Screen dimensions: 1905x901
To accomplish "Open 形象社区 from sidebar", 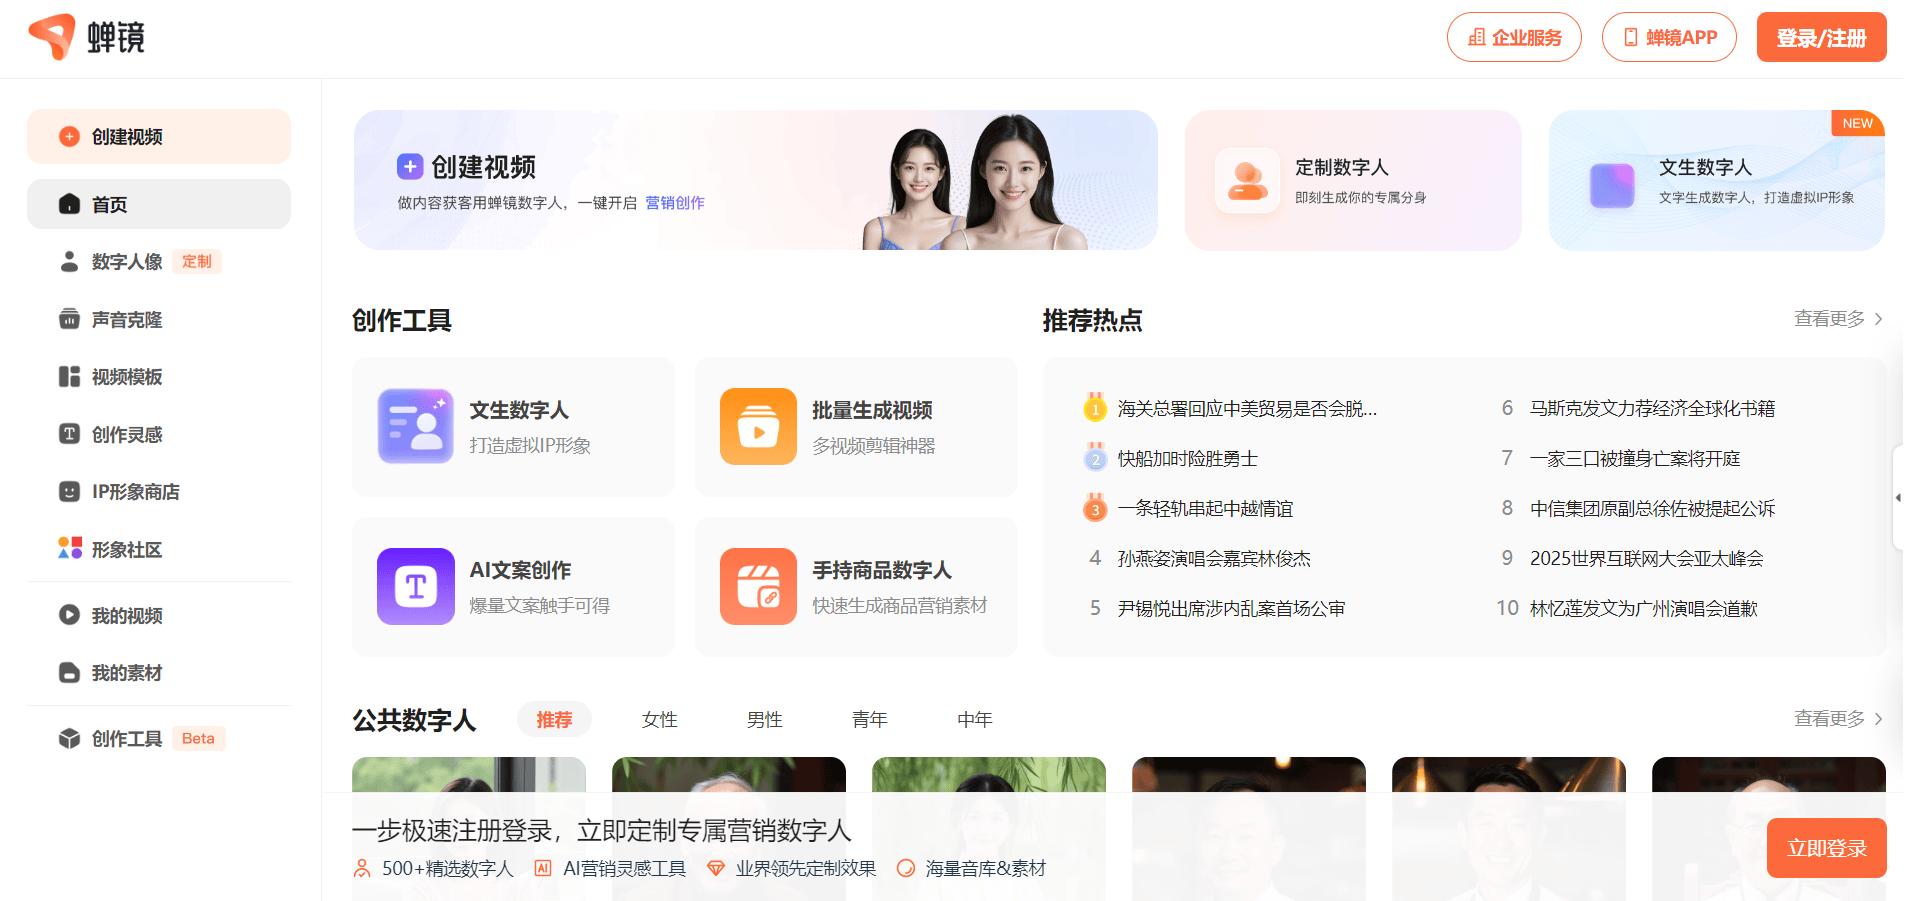I will [x=126, y=550].
